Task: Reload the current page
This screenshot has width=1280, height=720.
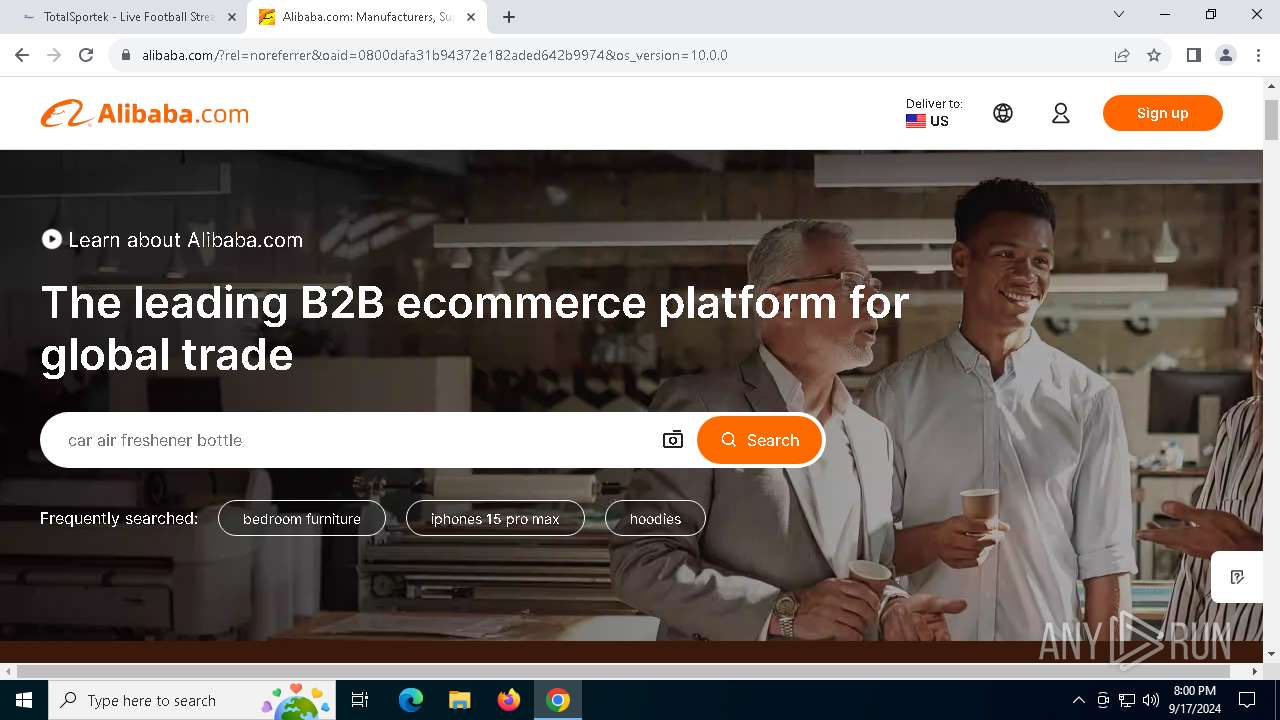Action: coord(86,55)
